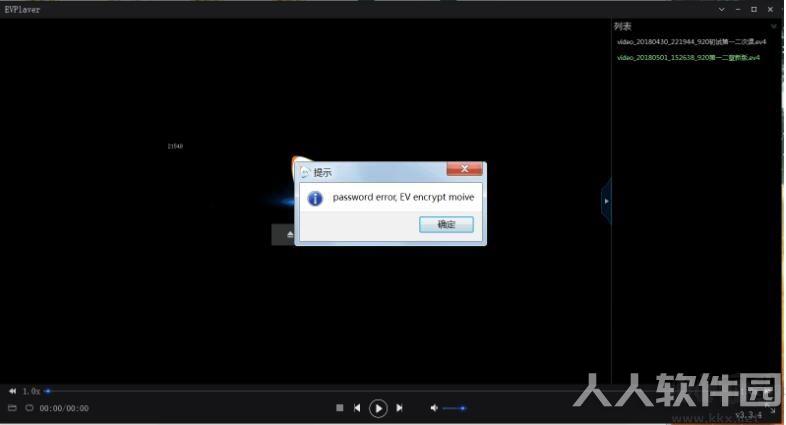Click the playback speed rewind icon

click(13, 391)
